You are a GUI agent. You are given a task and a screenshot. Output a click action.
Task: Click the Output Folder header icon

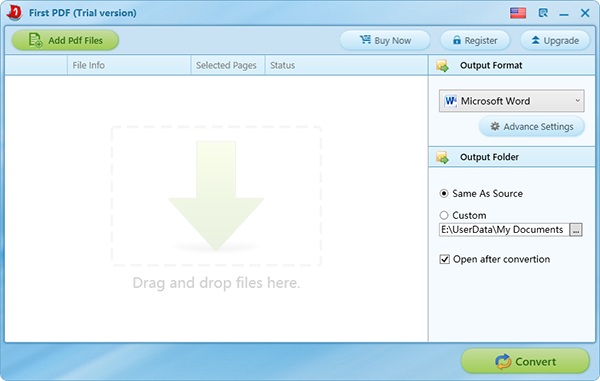pos(442,157)
